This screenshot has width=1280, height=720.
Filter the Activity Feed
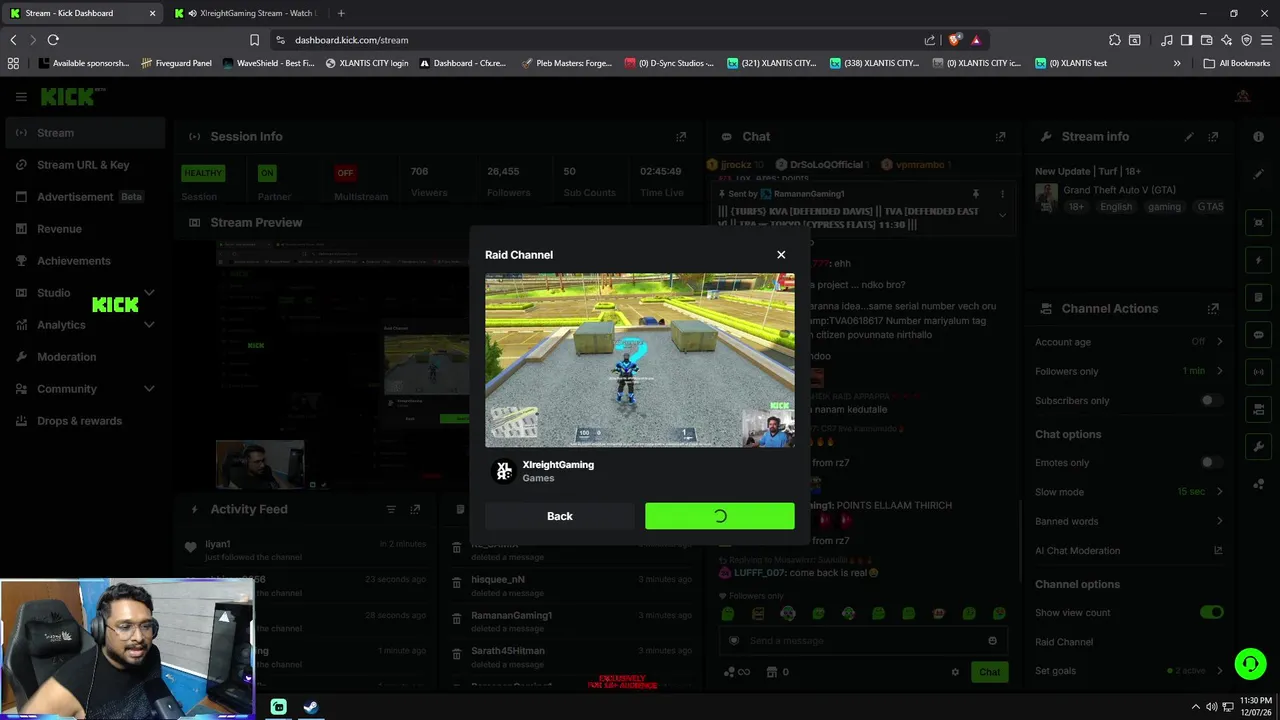[391, 510]
